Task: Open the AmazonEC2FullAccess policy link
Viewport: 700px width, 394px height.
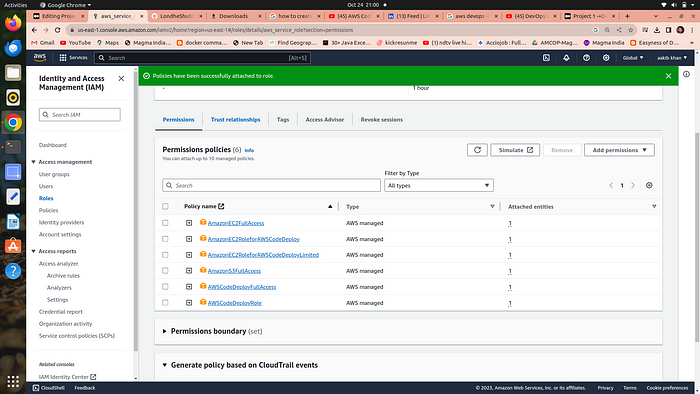Action: click(x=236, y=223)
